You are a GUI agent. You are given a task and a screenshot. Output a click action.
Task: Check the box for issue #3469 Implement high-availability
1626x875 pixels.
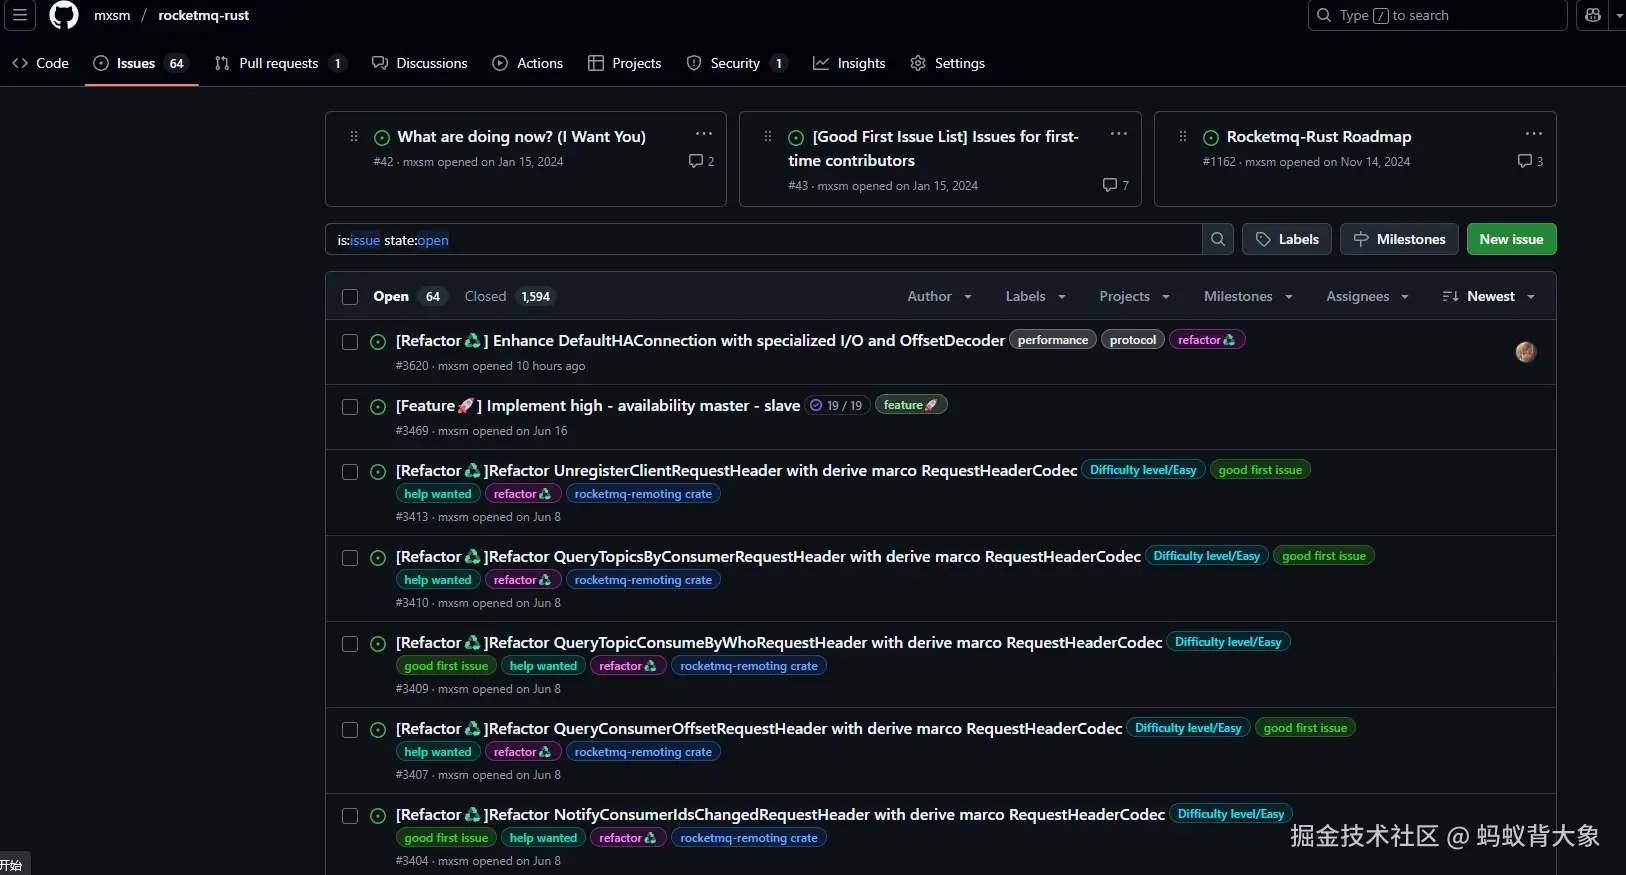point(350,407)
